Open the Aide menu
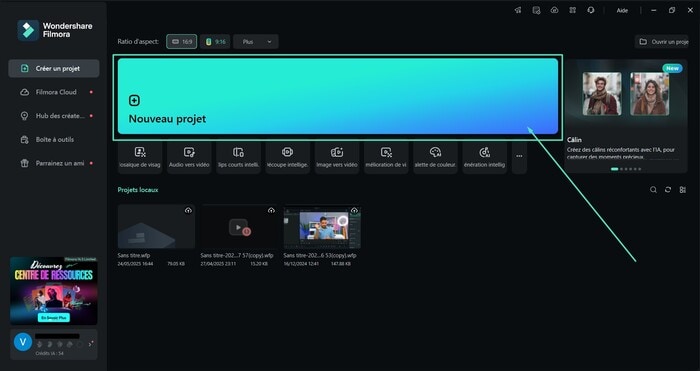The width and height of the screenshot is (700, 371). click(x=622, y=11)
